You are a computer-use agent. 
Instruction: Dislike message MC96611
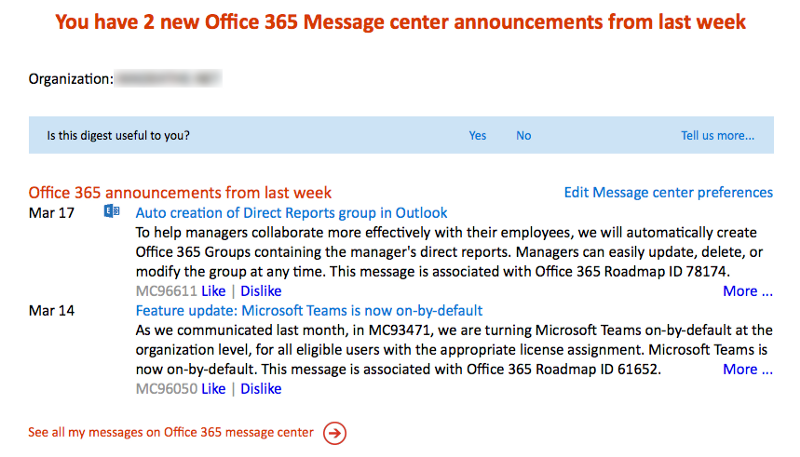261,291
